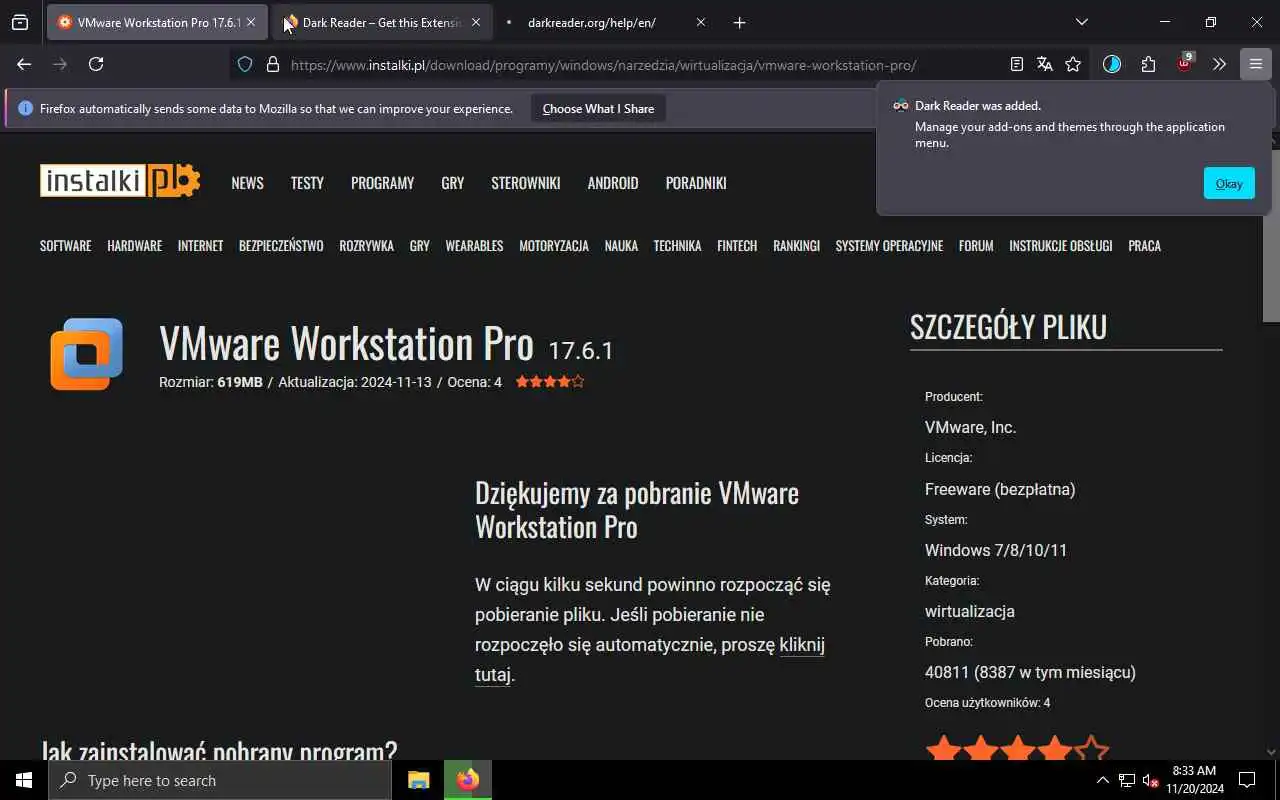Screen dimensions: 1280x800
Task: Open HARDWARE category link
Action: click(x=134, y=246)
